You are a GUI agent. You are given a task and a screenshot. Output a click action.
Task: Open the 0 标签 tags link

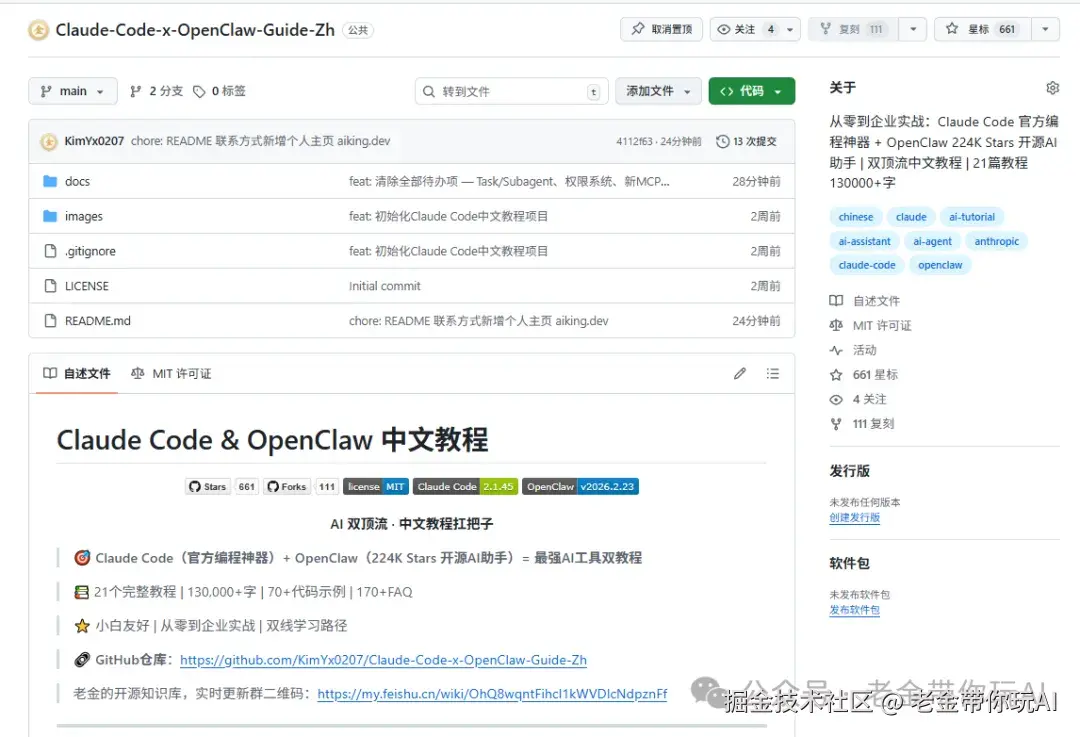point(219,91)
